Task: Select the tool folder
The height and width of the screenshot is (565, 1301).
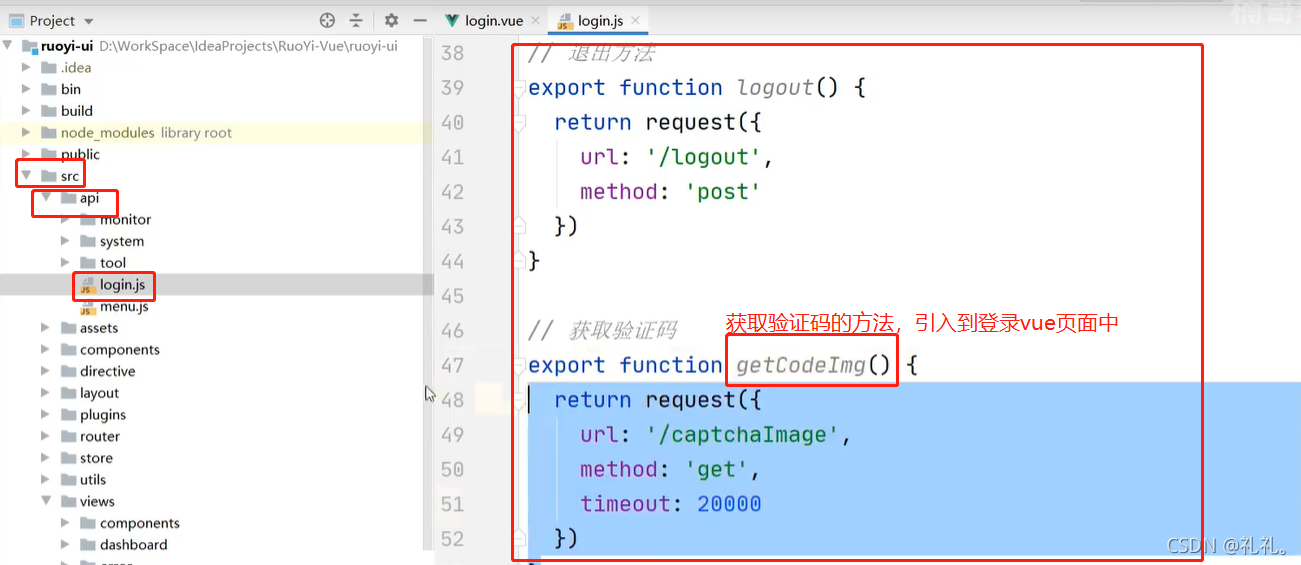Action: click(113, 263)
